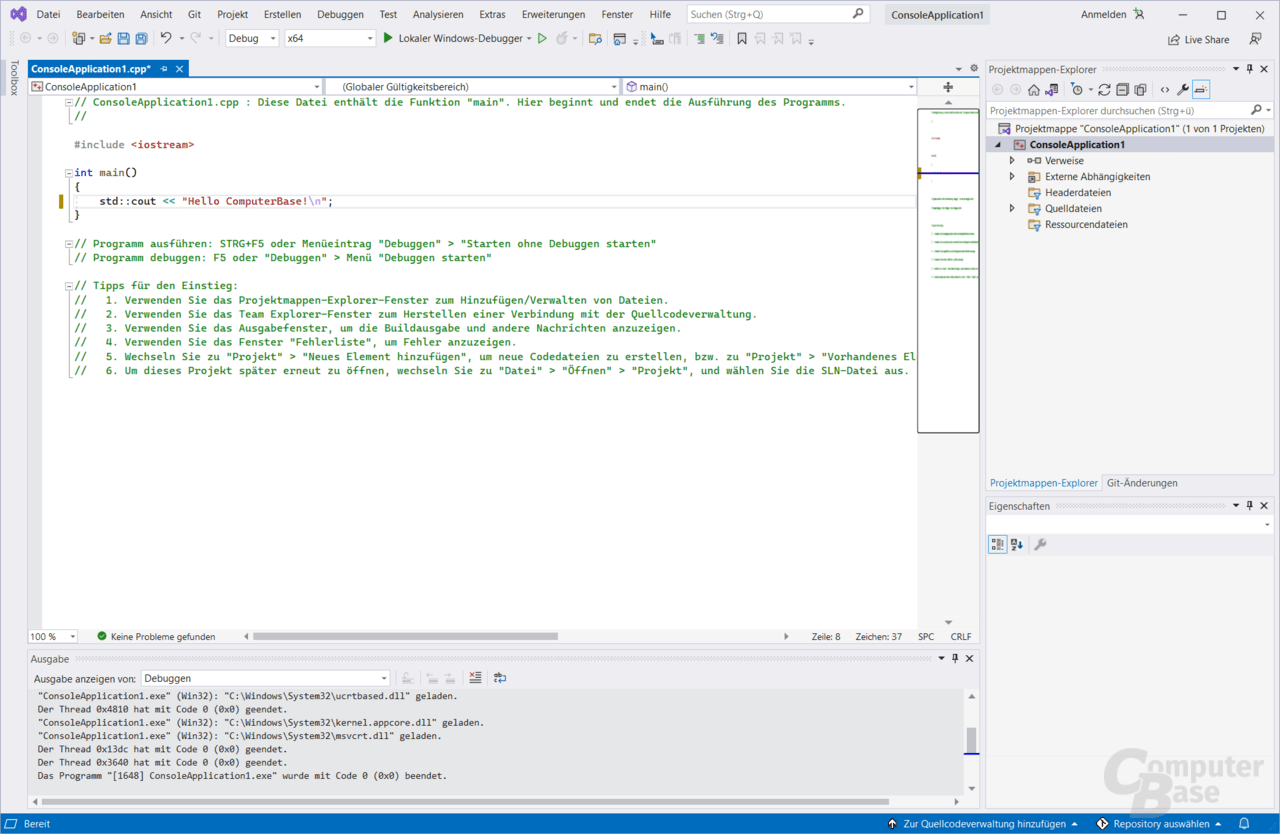Click the Show All Files icon in Projektmappen-Explorer
The image size is (1280, 834).
tap(1140, 90)
